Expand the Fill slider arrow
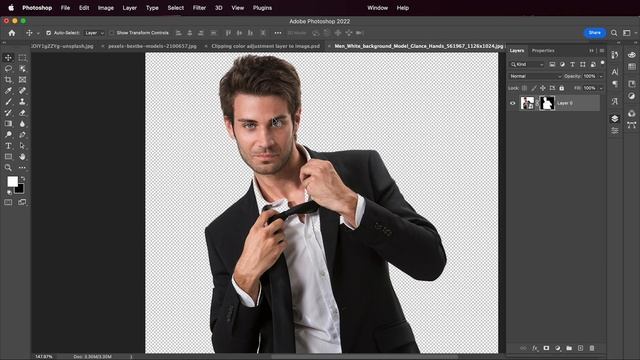640x360 pixels. [x=601, y=88]
